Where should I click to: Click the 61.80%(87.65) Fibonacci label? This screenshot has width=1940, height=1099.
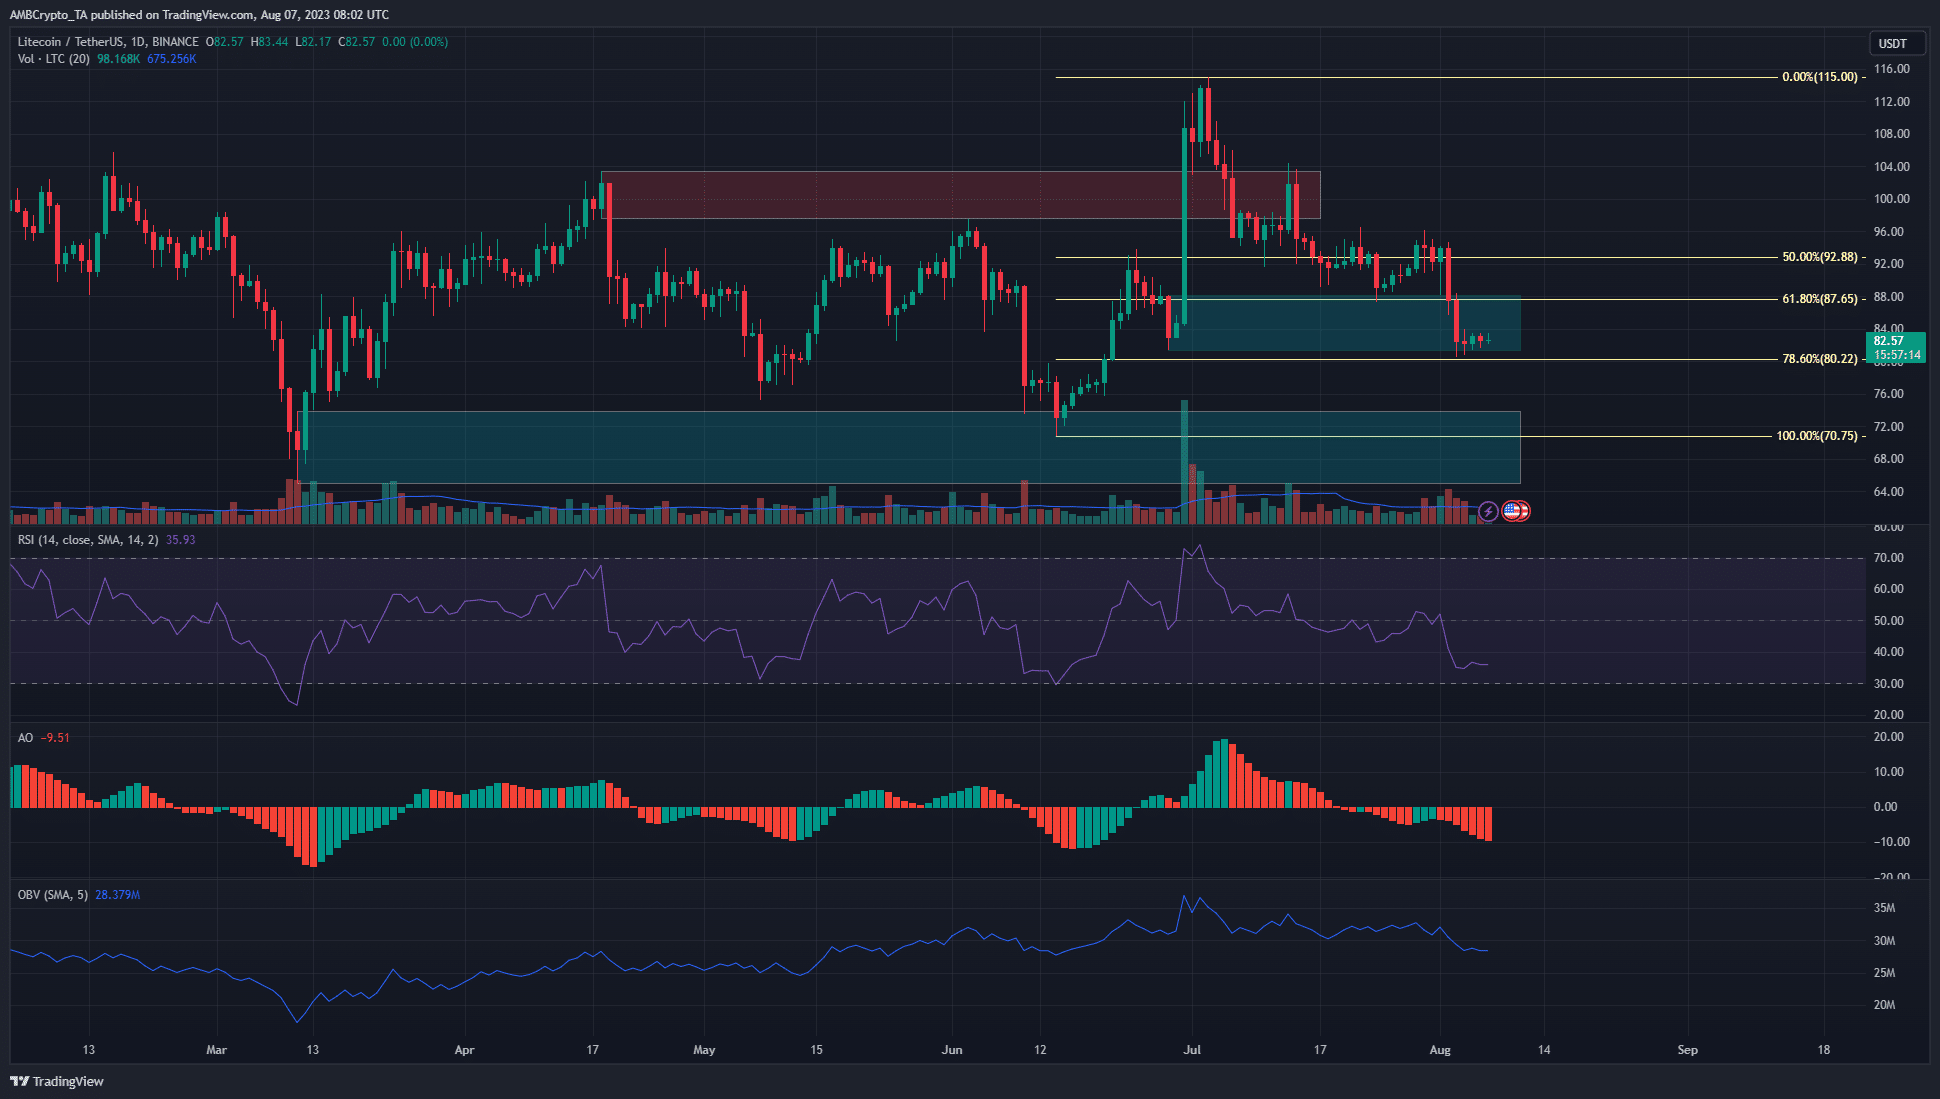pyautogui.click(x=1820, y=299)
